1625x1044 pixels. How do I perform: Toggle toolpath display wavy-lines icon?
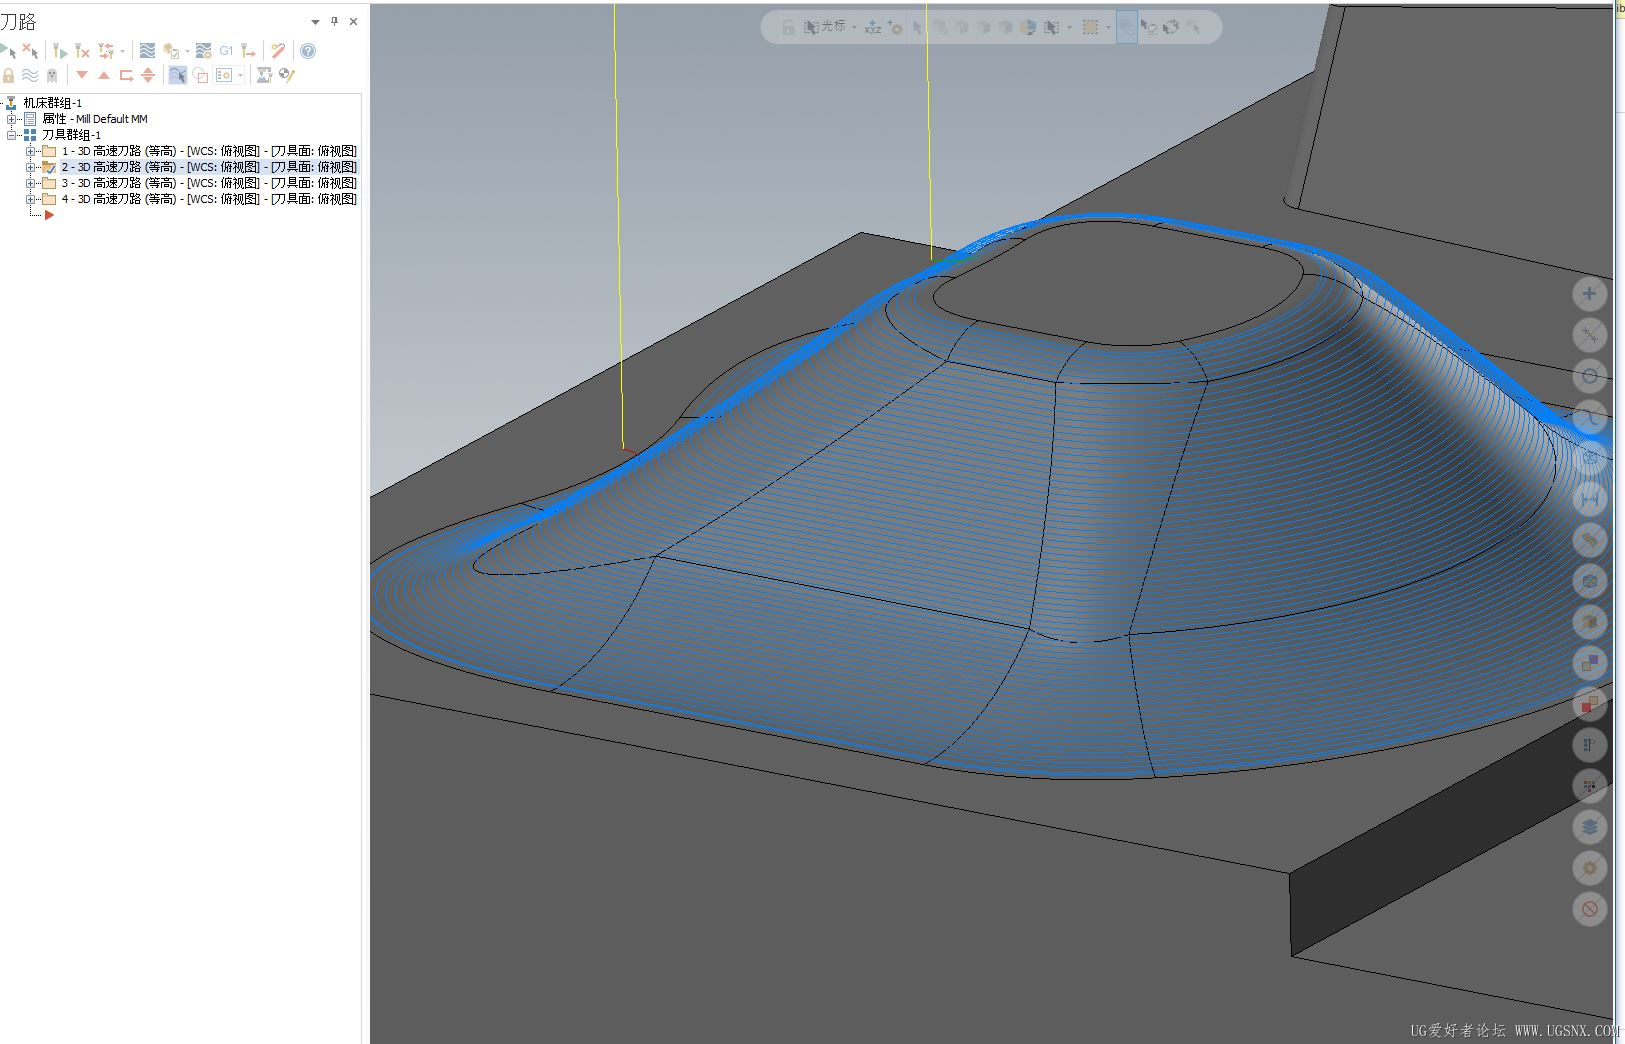coord(30,75)
